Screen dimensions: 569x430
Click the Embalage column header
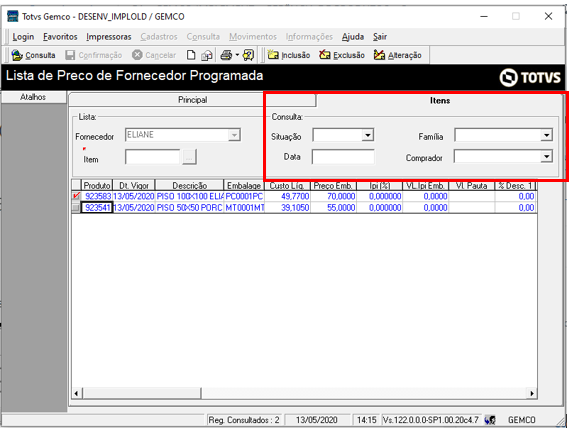pos(244,185)
